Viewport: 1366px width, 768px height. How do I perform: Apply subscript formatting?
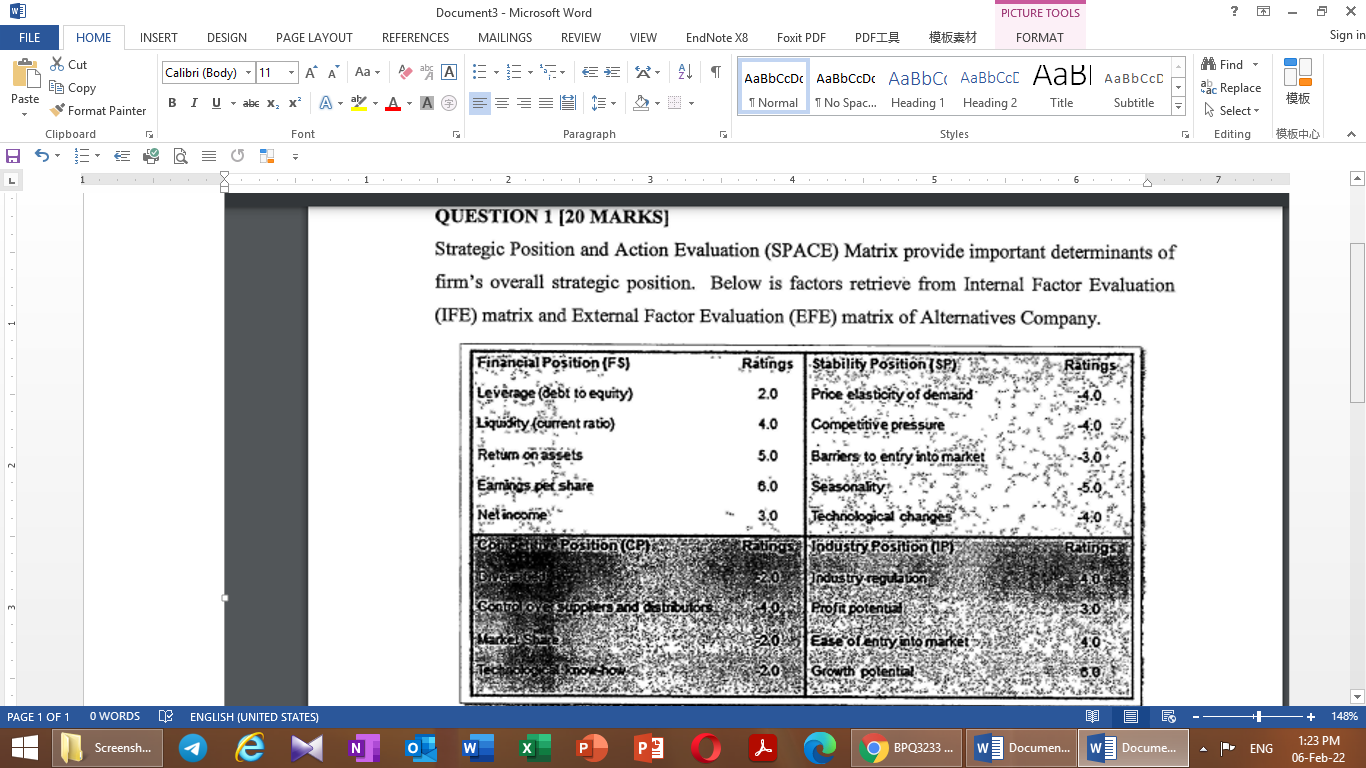click(273, 103)
